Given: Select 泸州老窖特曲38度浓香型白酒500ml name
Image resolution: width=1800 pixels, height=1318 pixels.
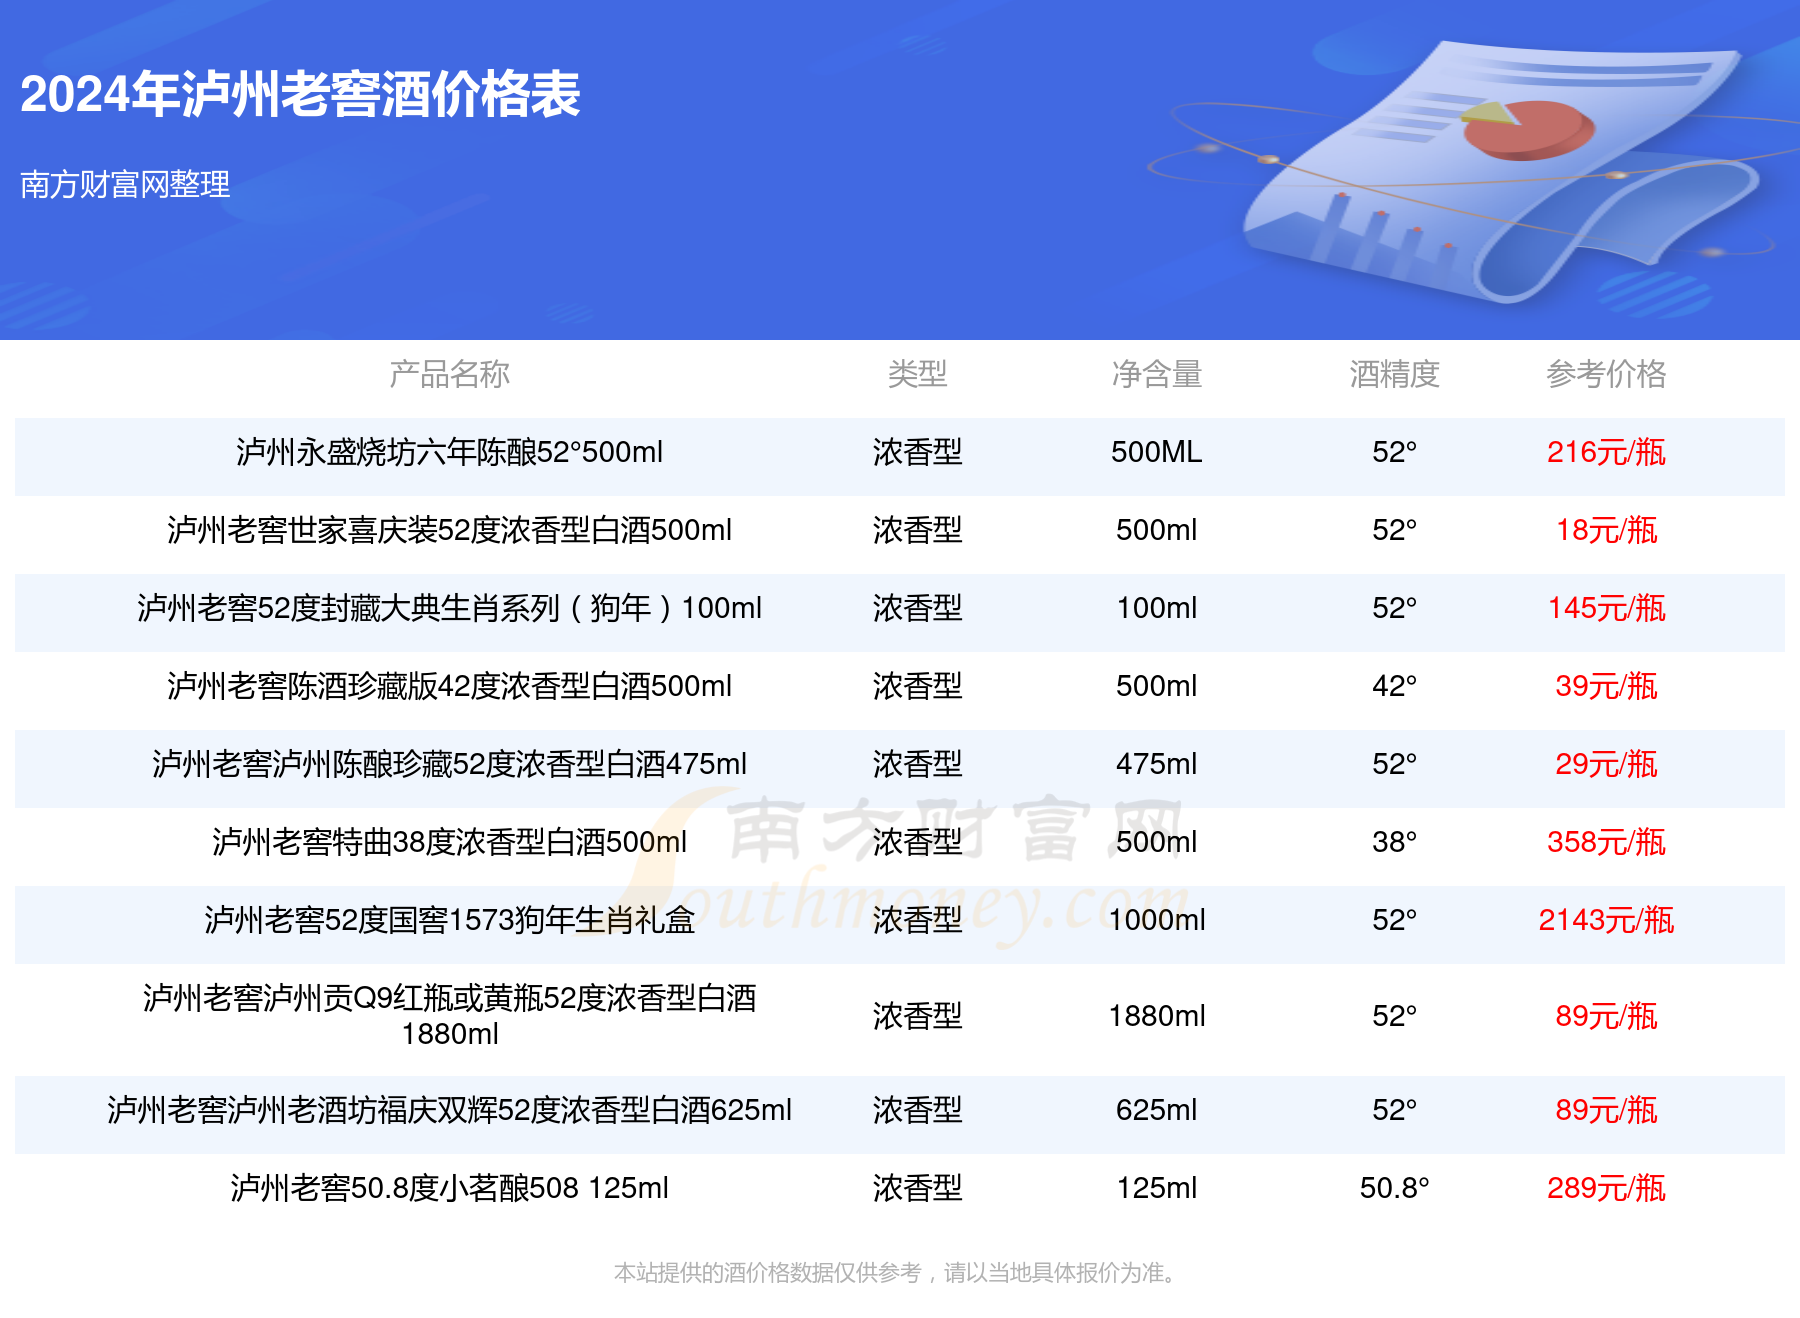Looking at the screenshot, I should [x=449, y=842].
